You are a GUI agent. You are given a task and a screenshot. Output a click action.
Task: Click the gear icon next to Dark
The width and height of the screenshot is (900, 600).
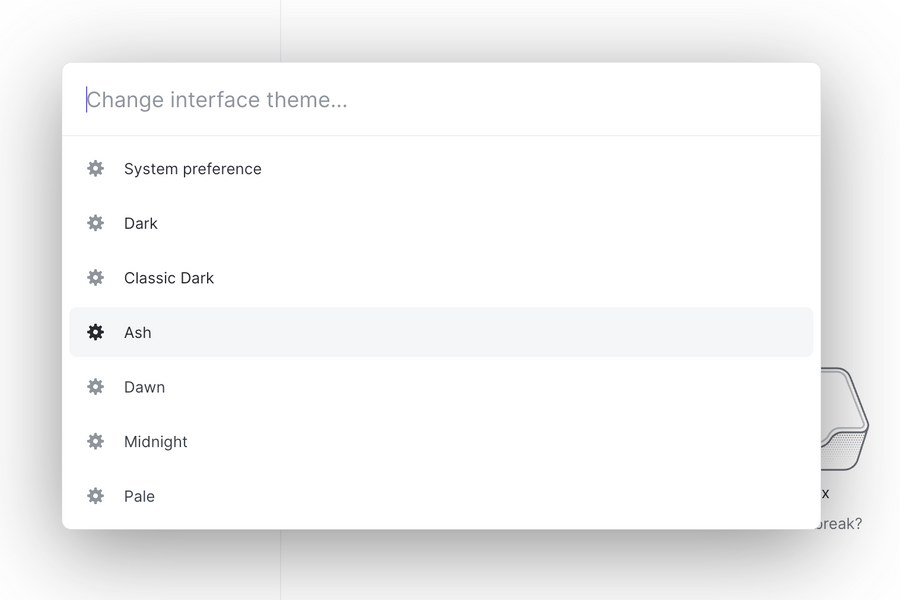95,223
